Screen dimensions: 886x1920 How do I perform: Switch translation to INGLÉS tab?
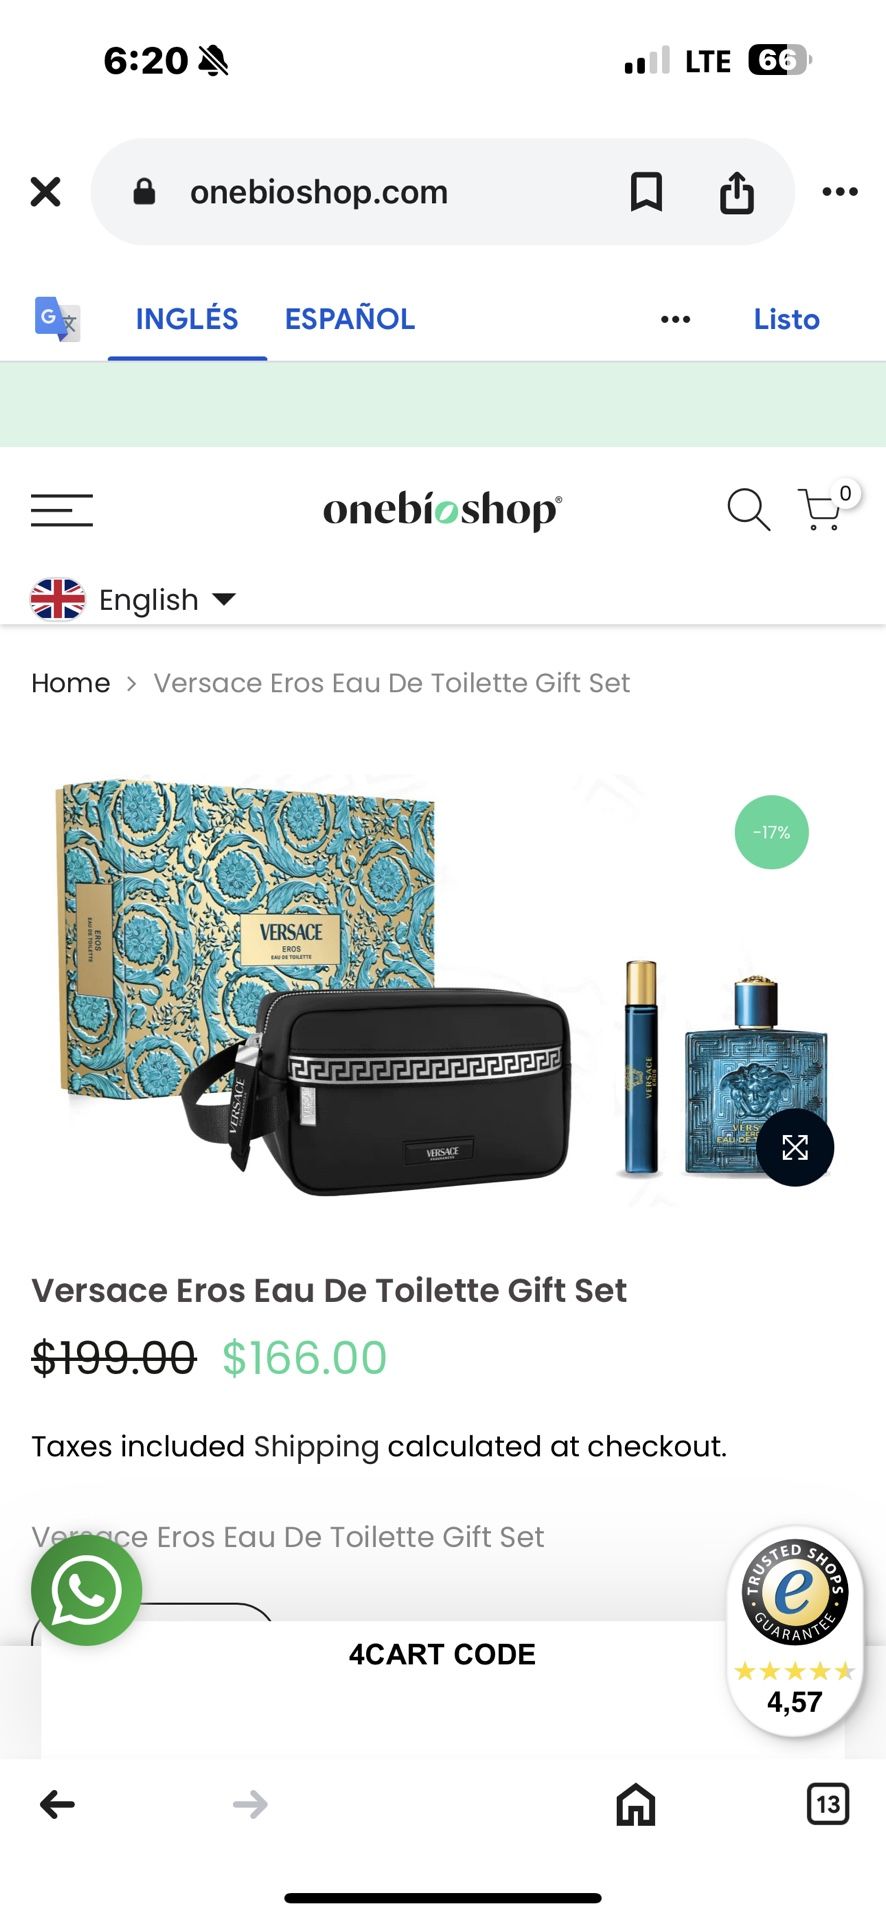tap(187, 319)
